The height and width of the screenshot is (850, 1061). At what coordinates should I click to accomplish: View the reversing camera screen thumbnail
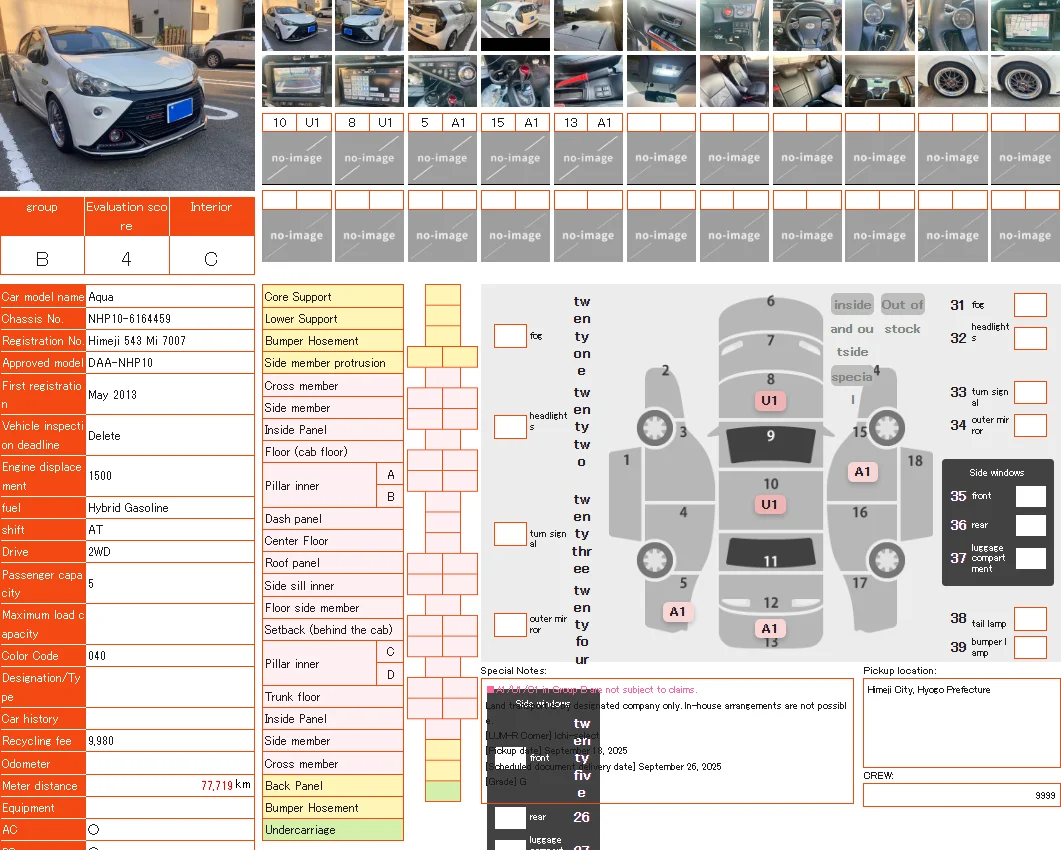coord(297,81)
